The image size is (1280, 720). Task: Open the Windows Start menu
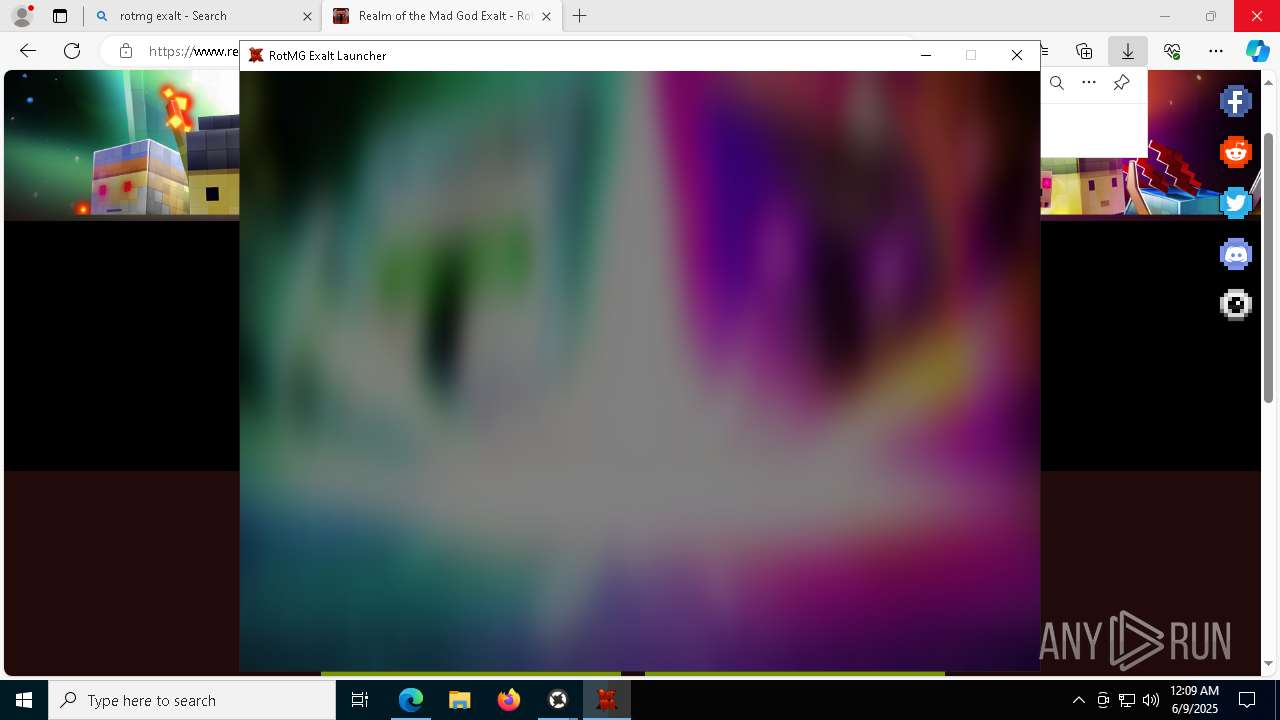click(24, 700)
